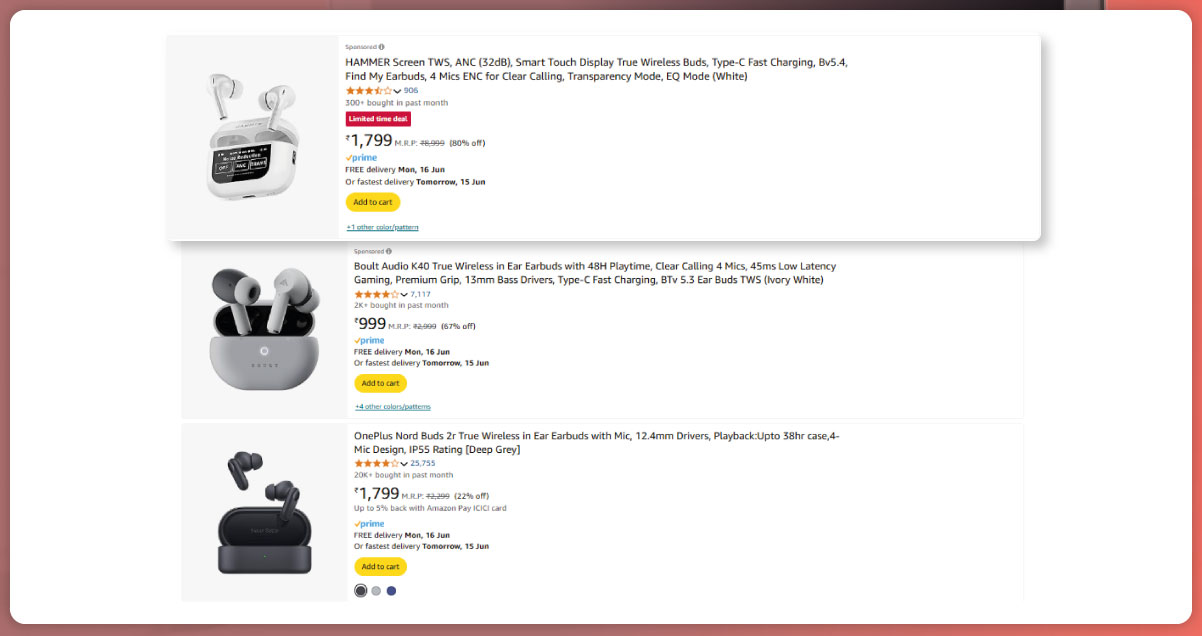Open the OnePlus Nord Buds product image
Screen dimensions: 1202x636
[x=264, y=511]
